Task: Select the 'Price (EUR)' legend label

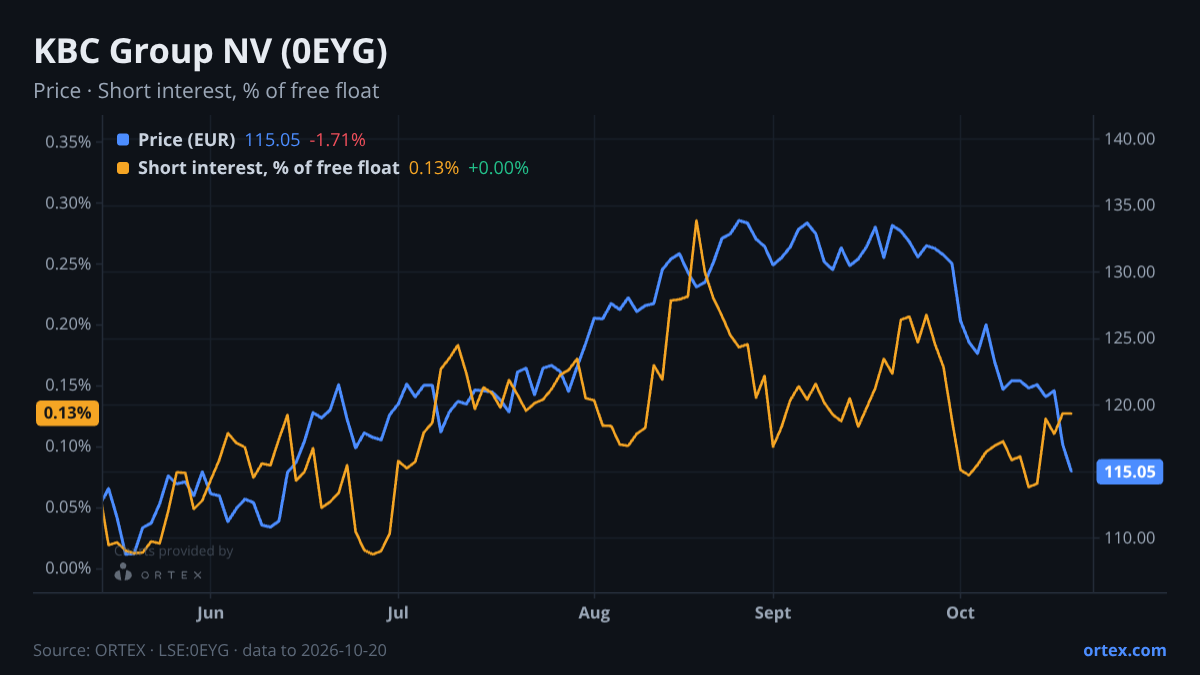Action: (x=187, y=140)
